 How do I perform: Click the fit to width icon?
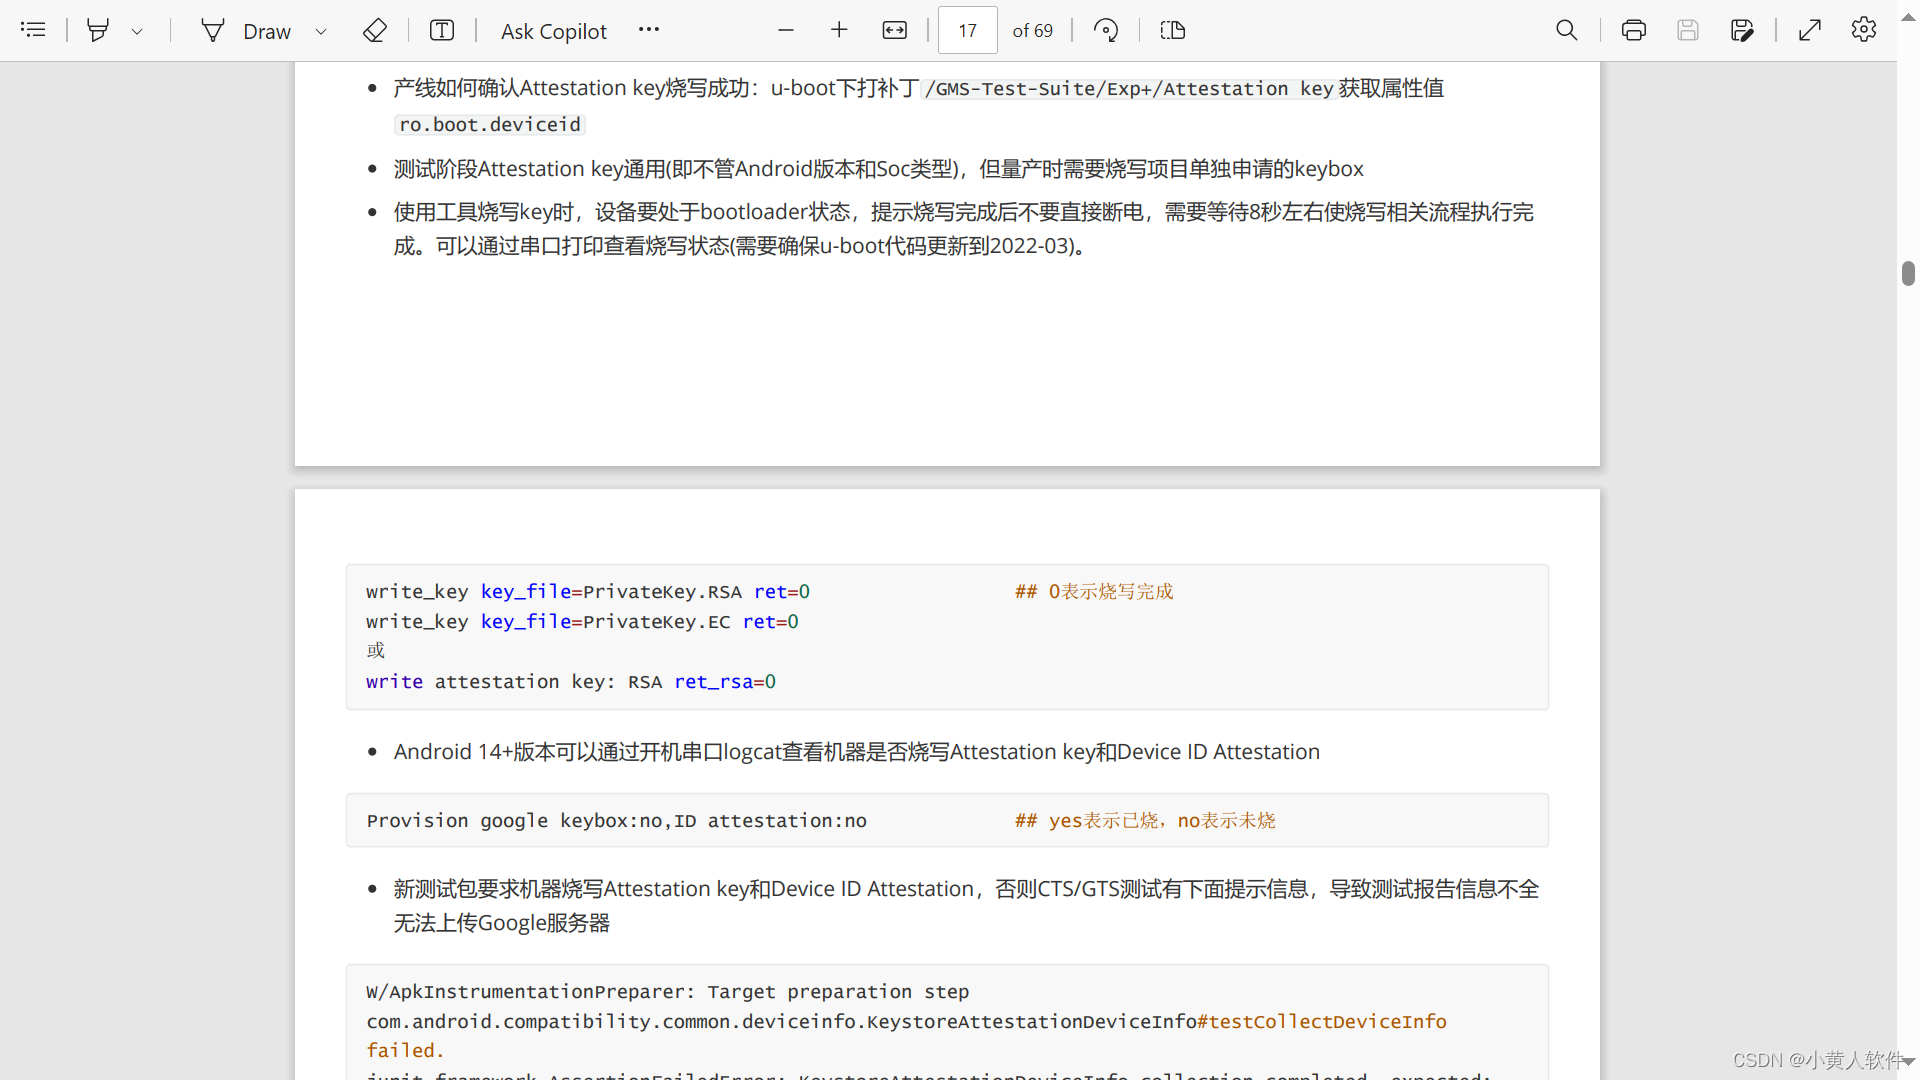click(x=895, y=30)
